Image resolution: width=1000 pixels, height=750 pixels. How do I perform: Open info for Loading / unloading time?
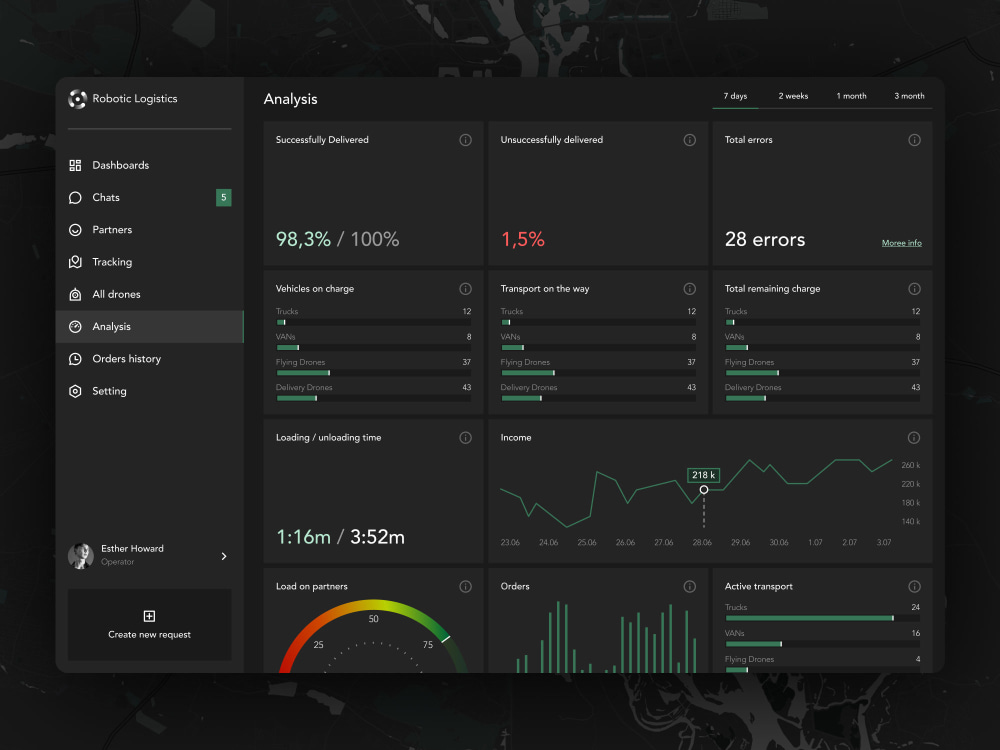click(466, 438)
